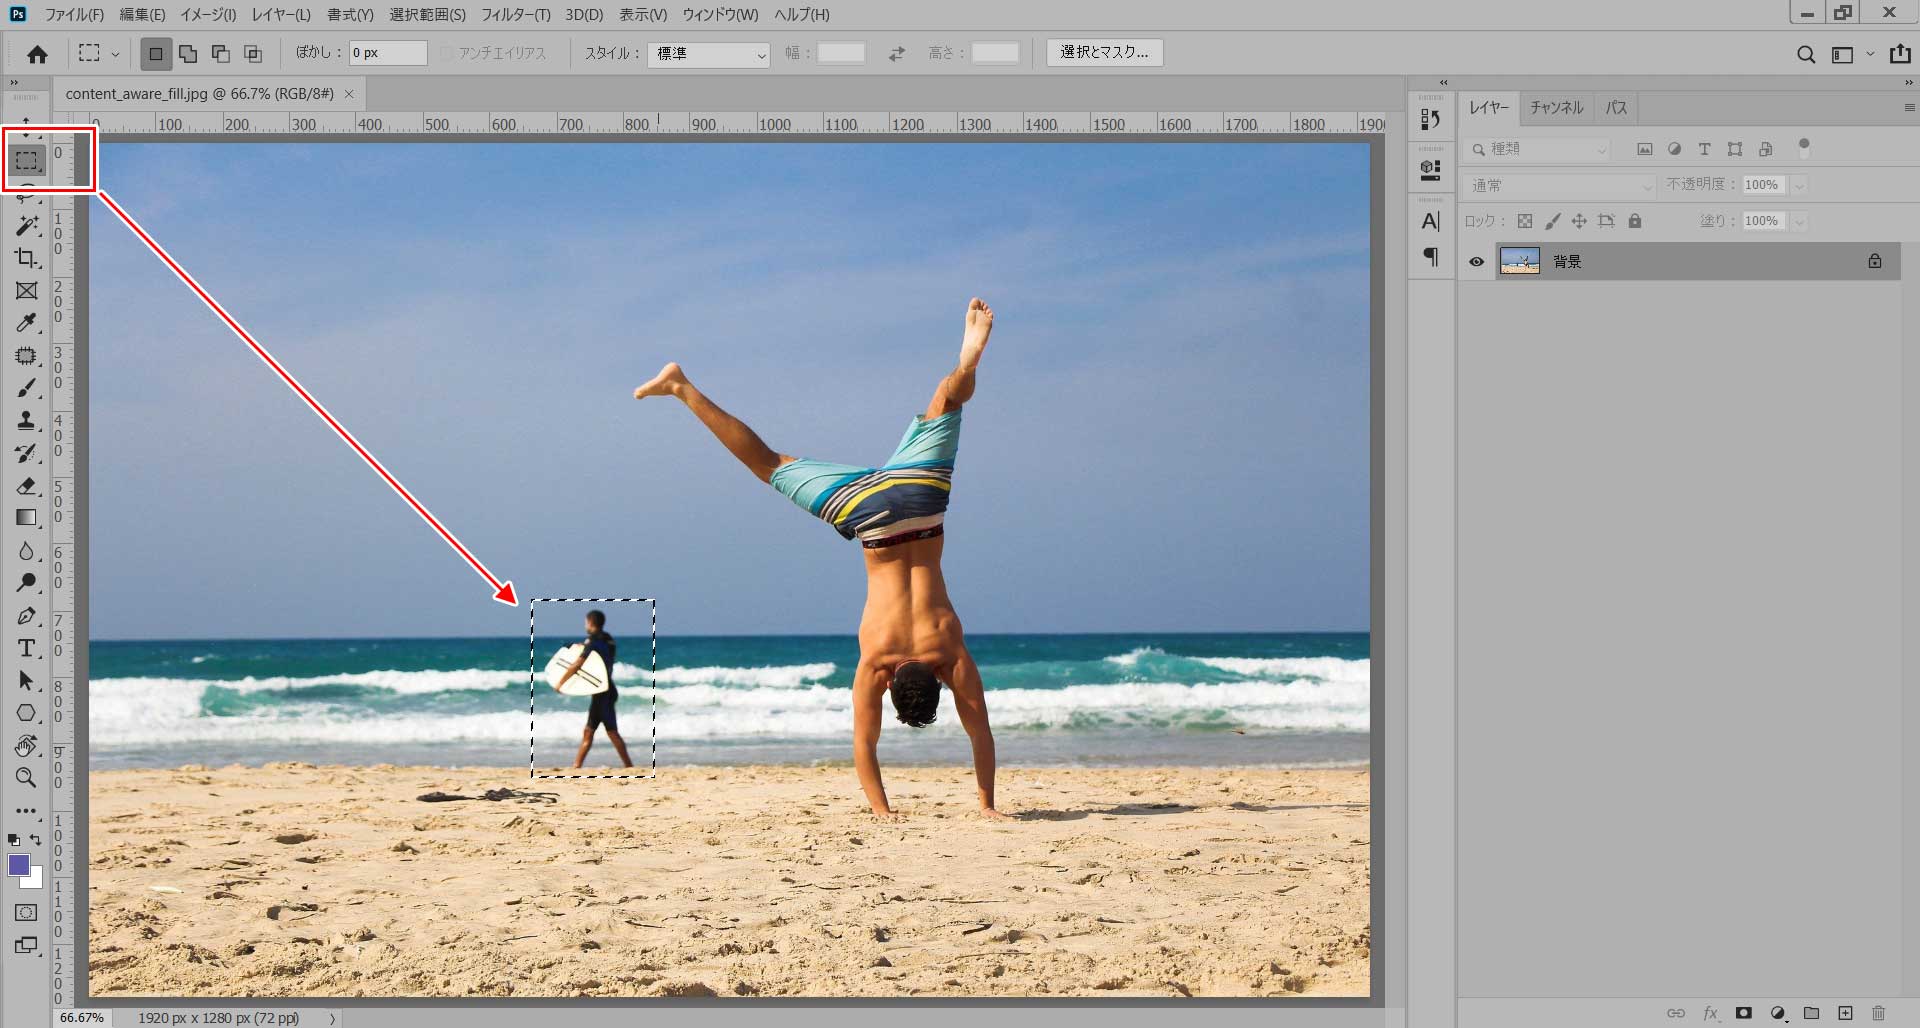Select the Frame tool
The image size is (1920, 1028).
[26, 291]
